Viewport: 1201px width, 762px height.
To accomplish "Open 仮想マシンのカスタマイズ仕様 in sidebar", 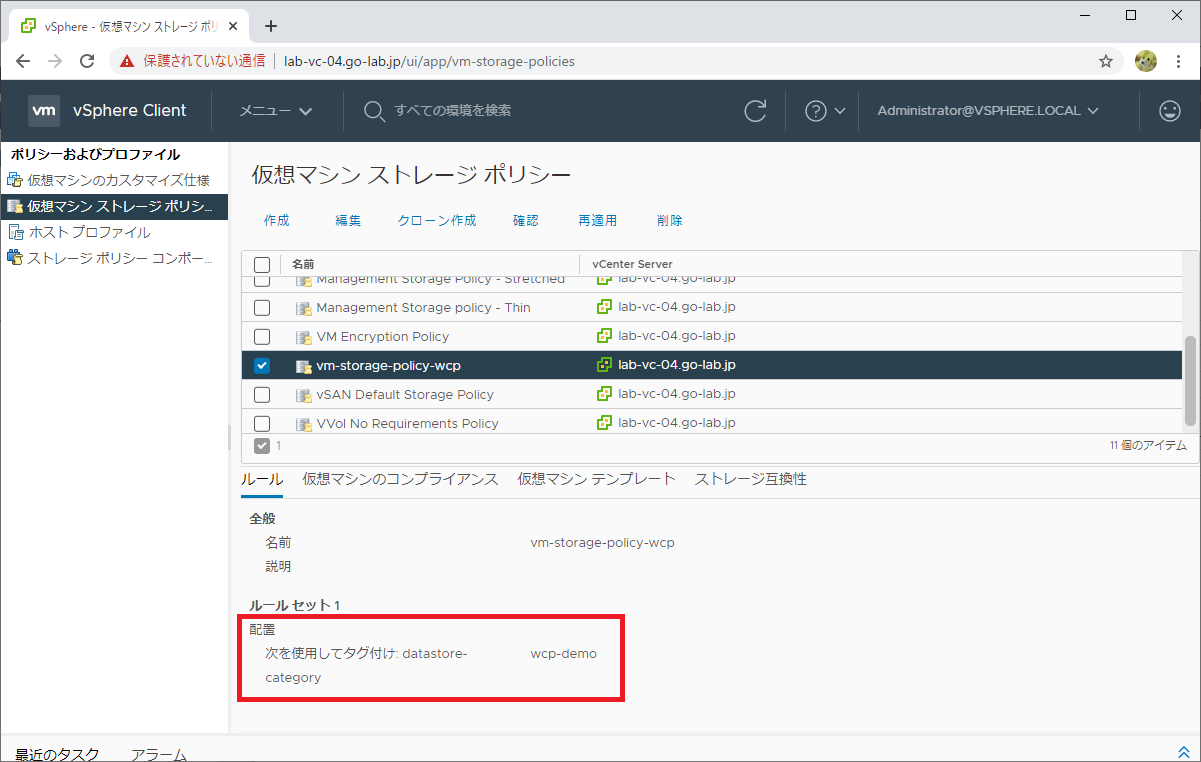I will [x=118, y=180].
